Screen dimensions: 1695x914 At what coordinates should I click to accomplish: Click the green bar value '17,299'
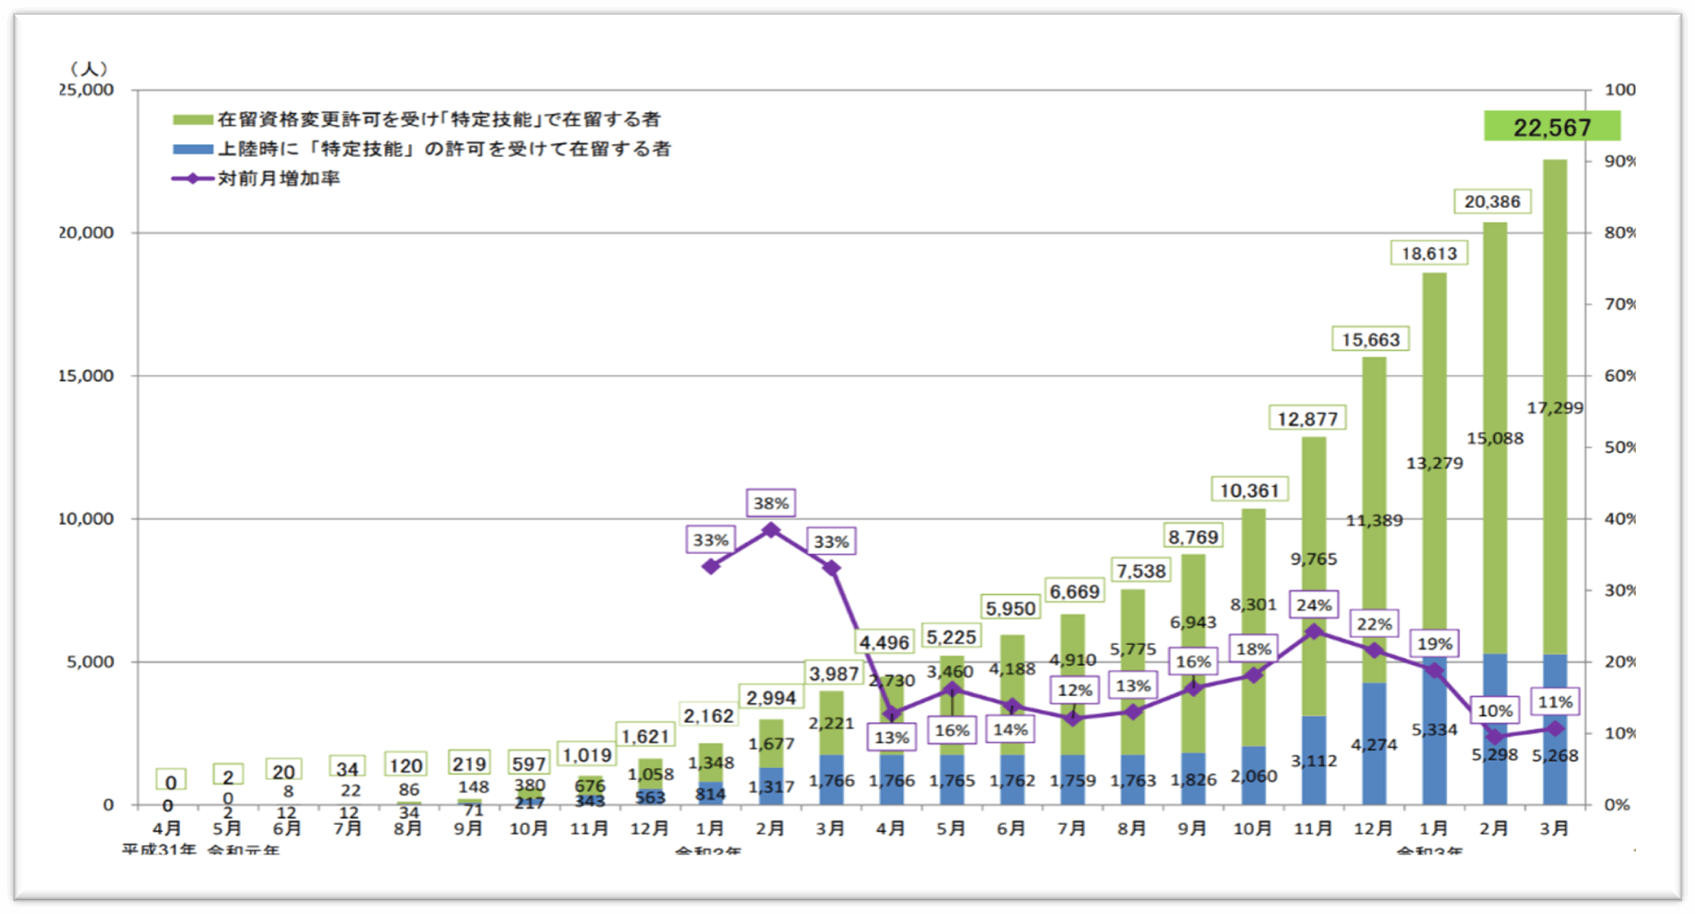pyautogui.click(x=1555, y=408)
